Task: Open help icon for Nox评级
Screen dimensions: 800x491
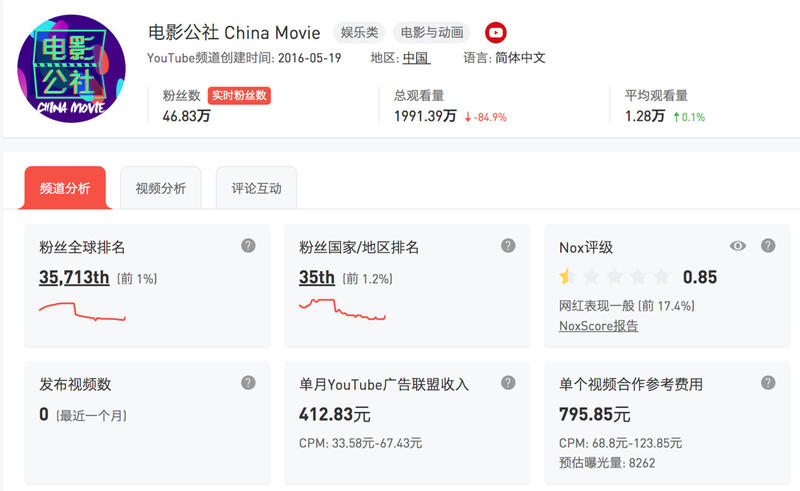Action: 768,246
